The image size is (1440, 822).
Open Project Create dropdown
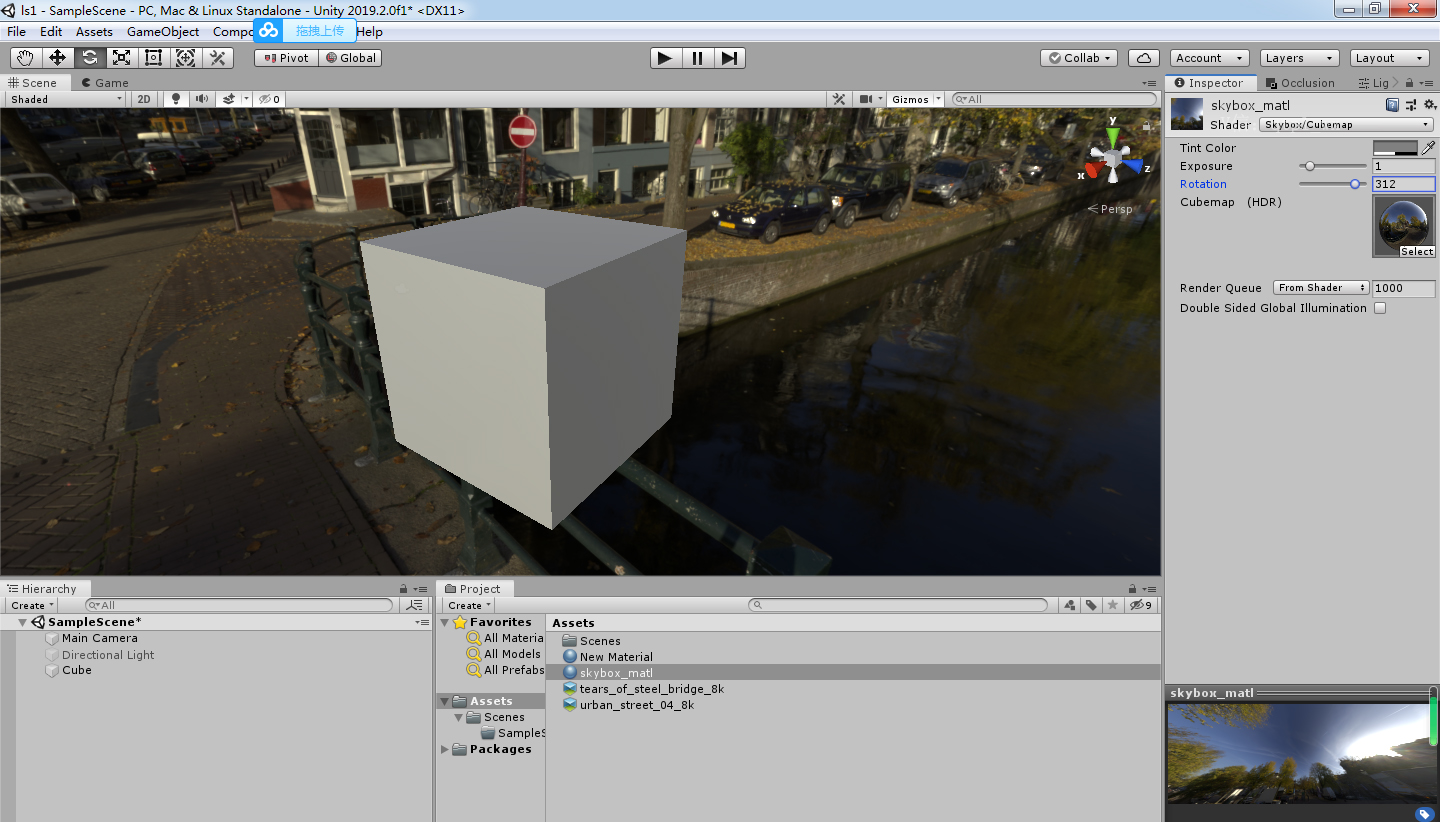469,605
